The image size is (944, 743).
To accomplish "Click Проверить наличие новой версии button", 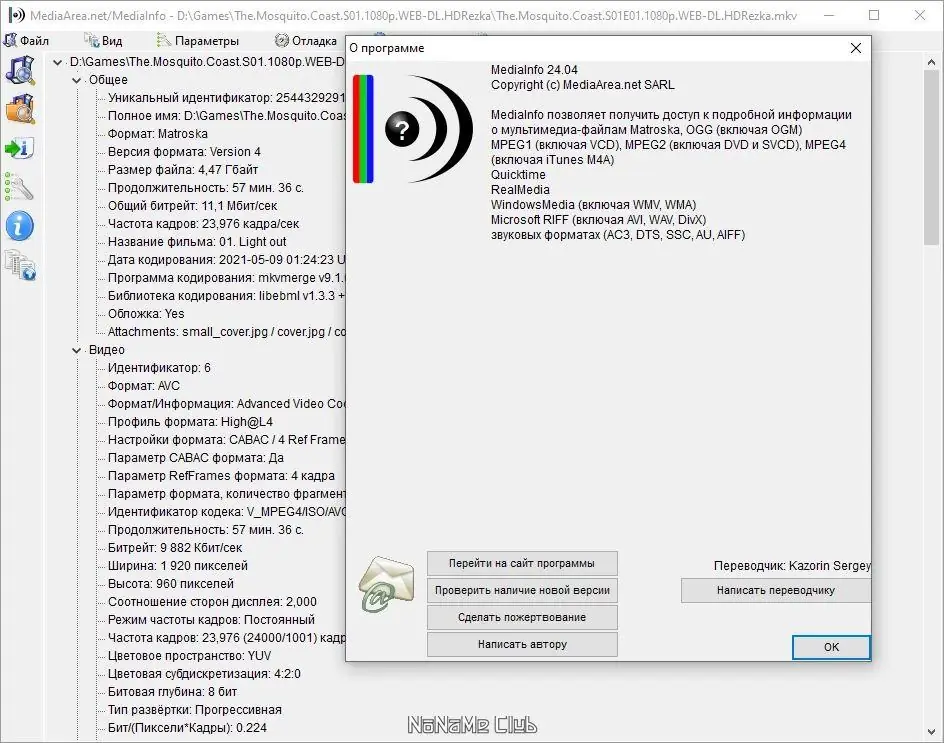I will pyautogui.click(x=522, y=591).
